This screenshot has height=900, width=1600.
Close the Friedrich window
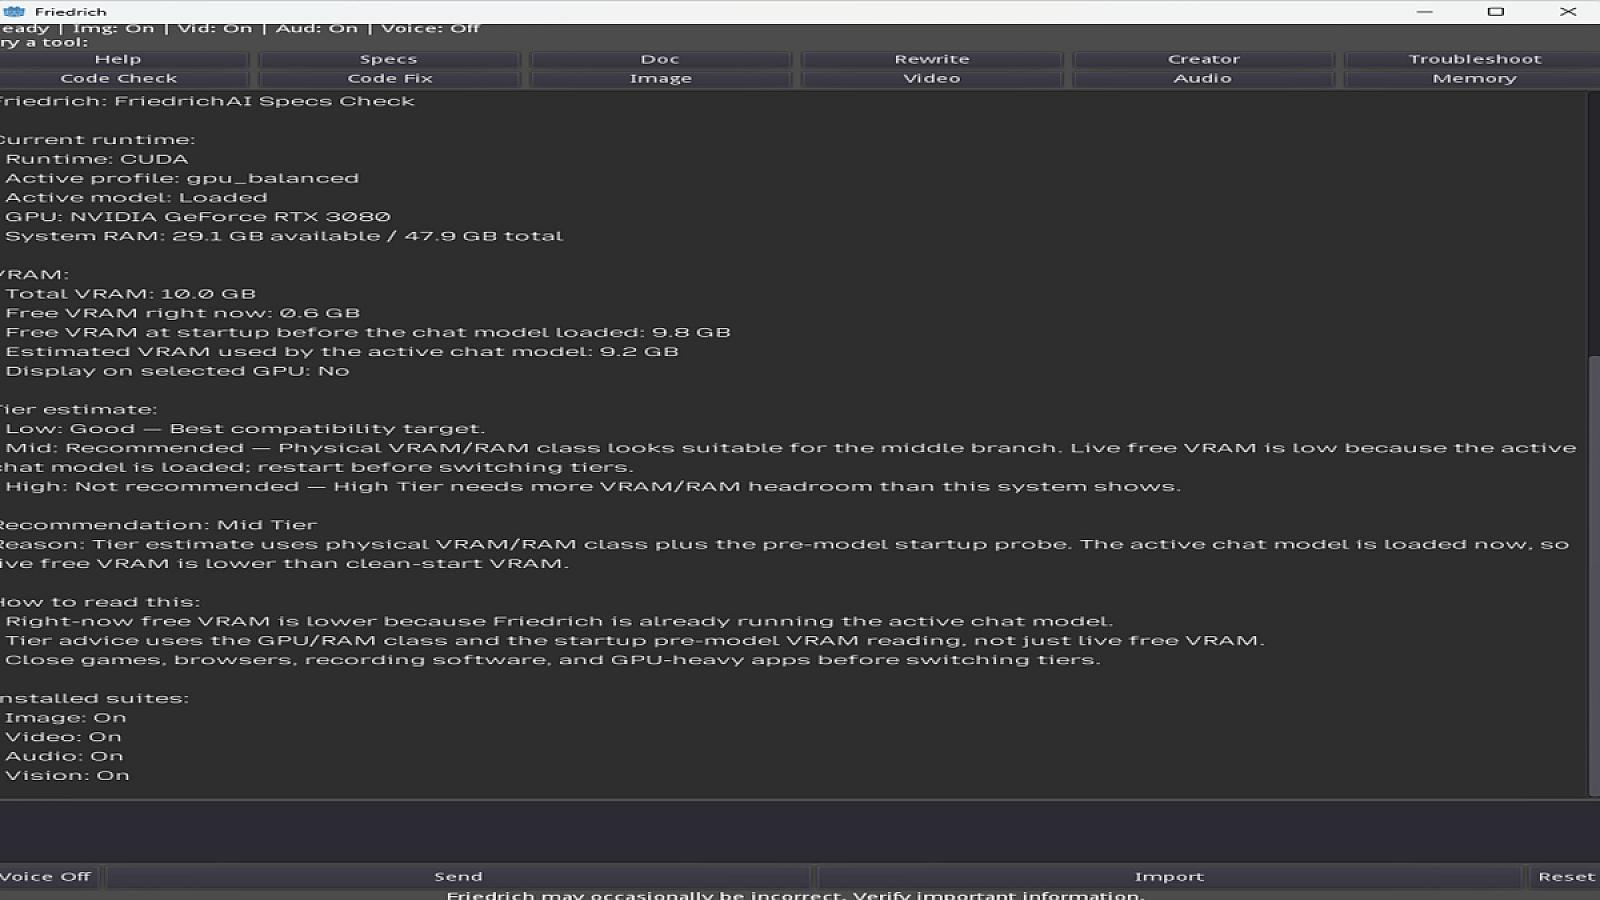click(x=1568, y=12)
